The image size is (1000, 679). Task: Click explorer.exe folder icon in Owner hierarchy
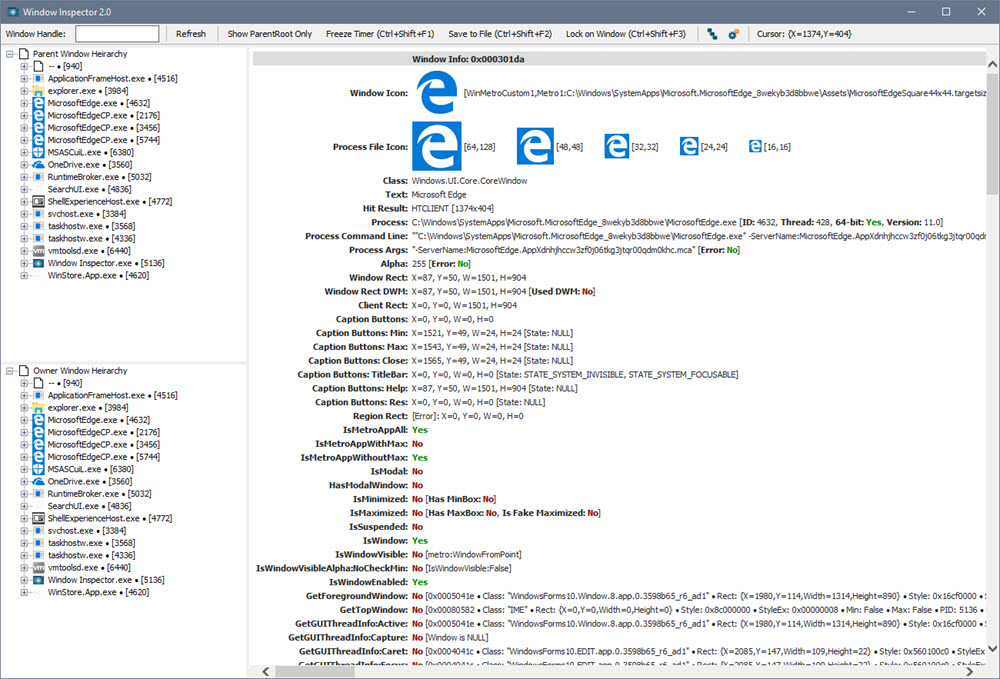click(38, 408)
